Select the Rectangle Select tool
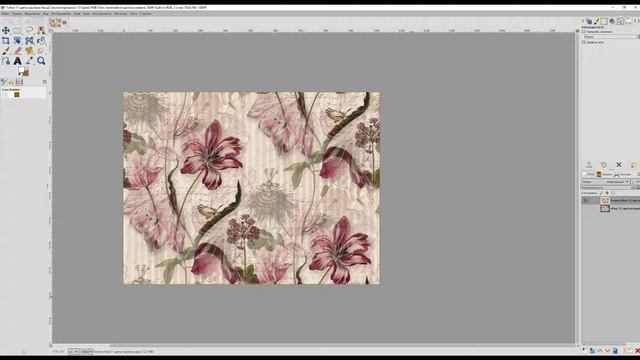The height and width of the screenshot is (360, 640). tap(18, 31)
